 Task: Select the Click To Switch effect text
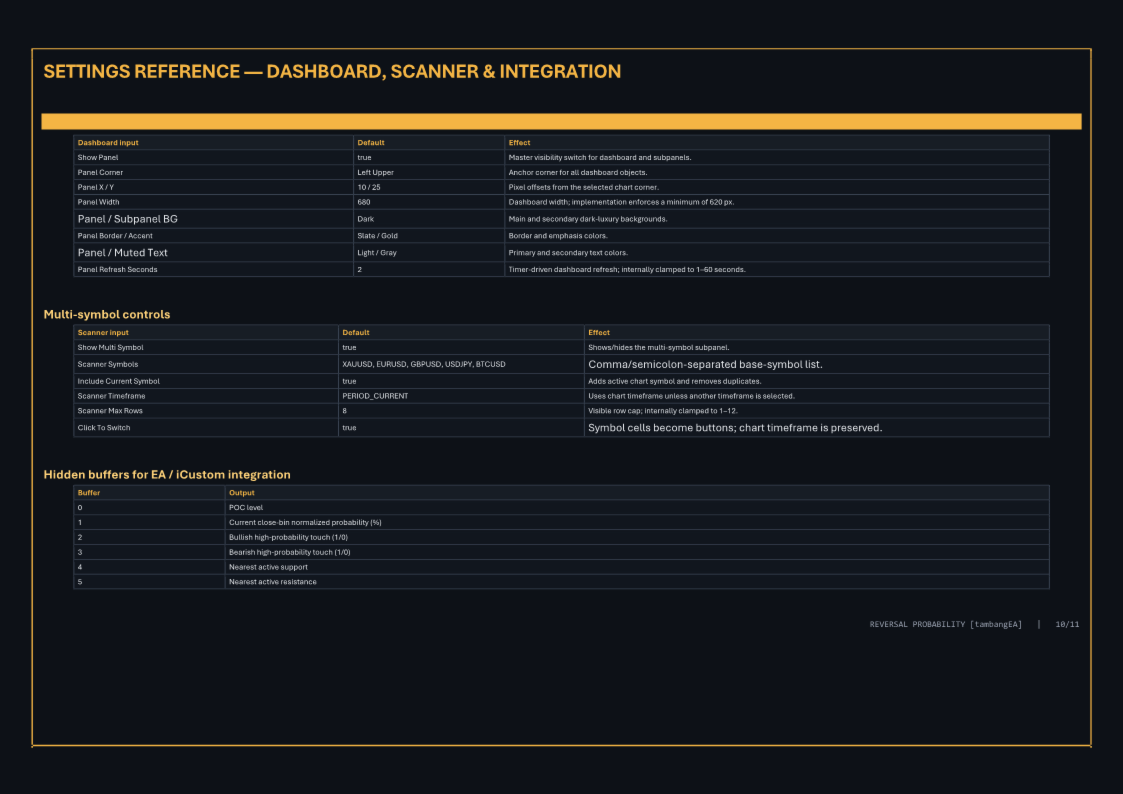point(735,428)
